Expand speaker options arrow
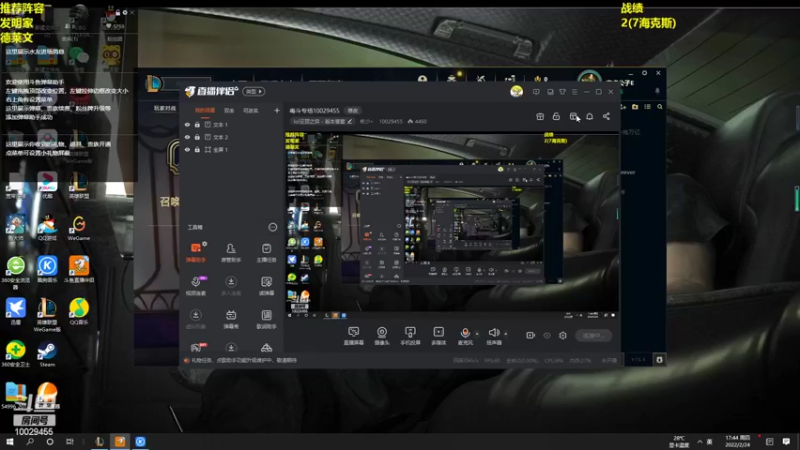 pos(506,334)
